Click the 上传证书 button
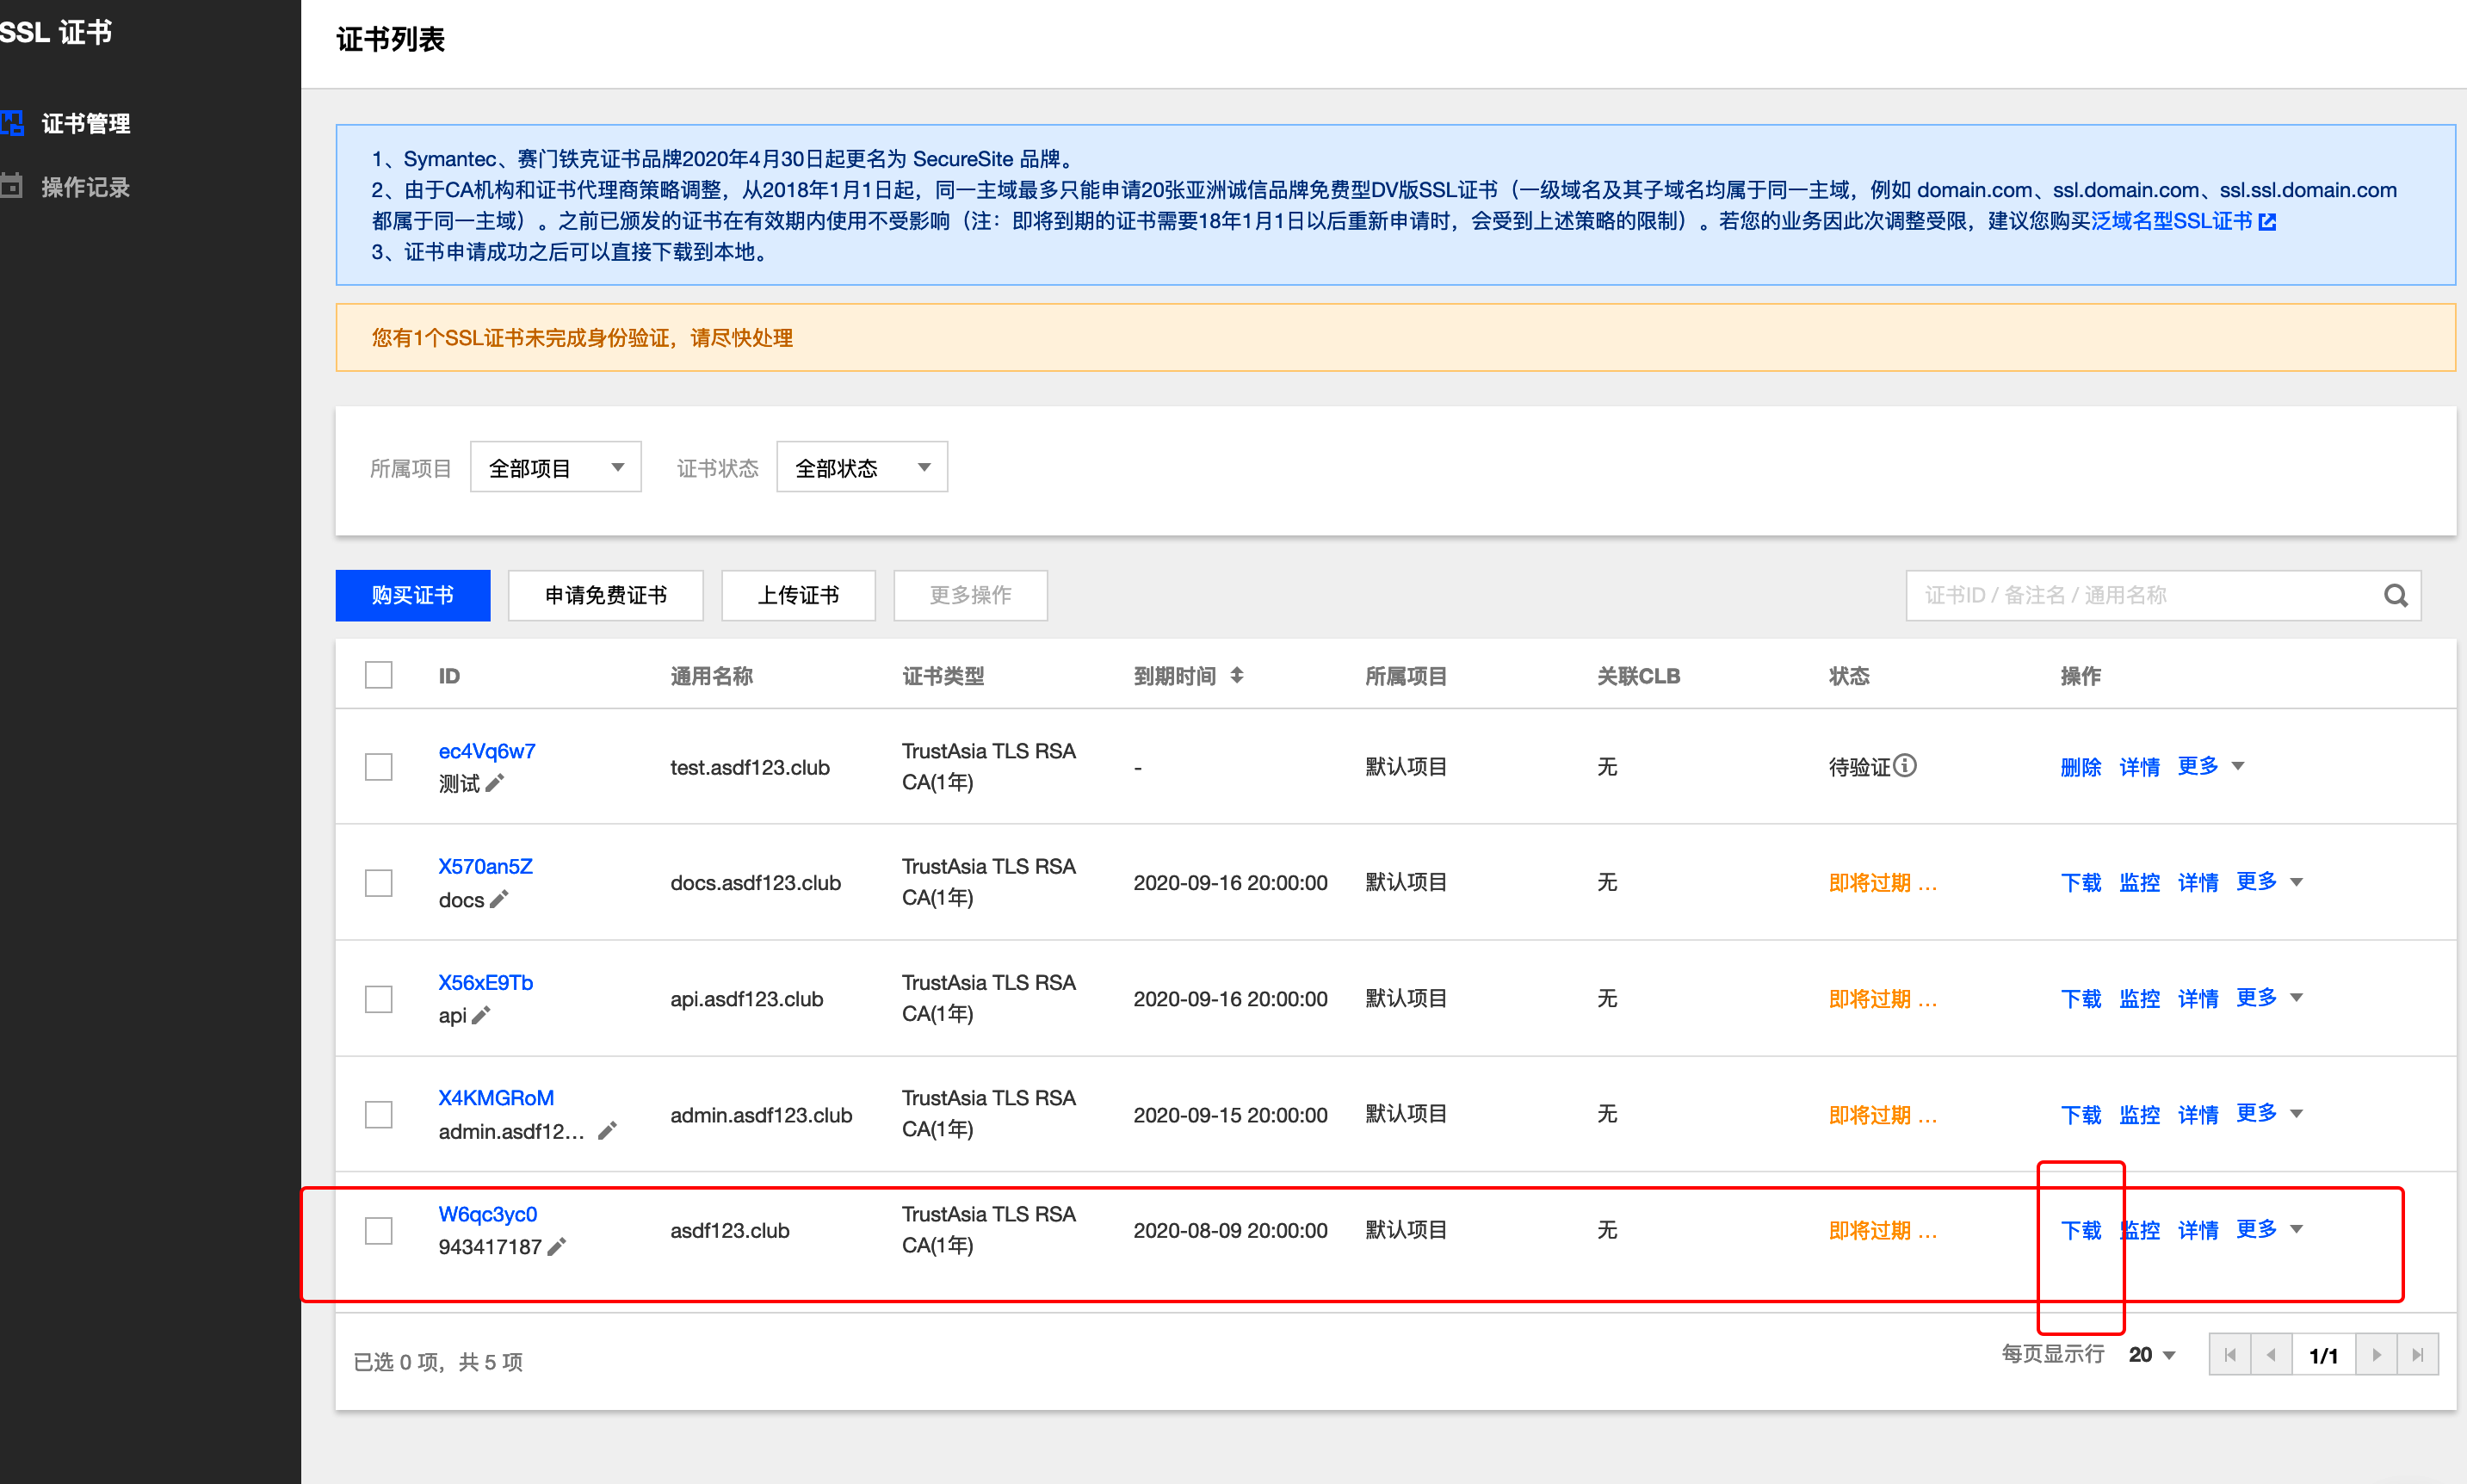 tap(798, 595)
